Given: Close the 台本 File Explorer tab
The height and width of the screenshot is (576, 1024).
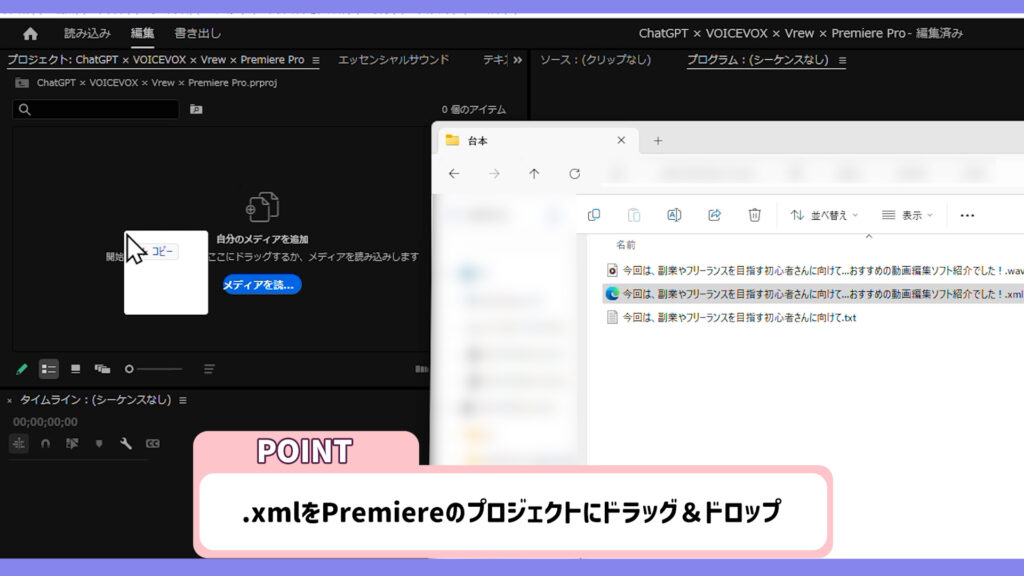Looking at the screenshot, I should pos(621,140).
